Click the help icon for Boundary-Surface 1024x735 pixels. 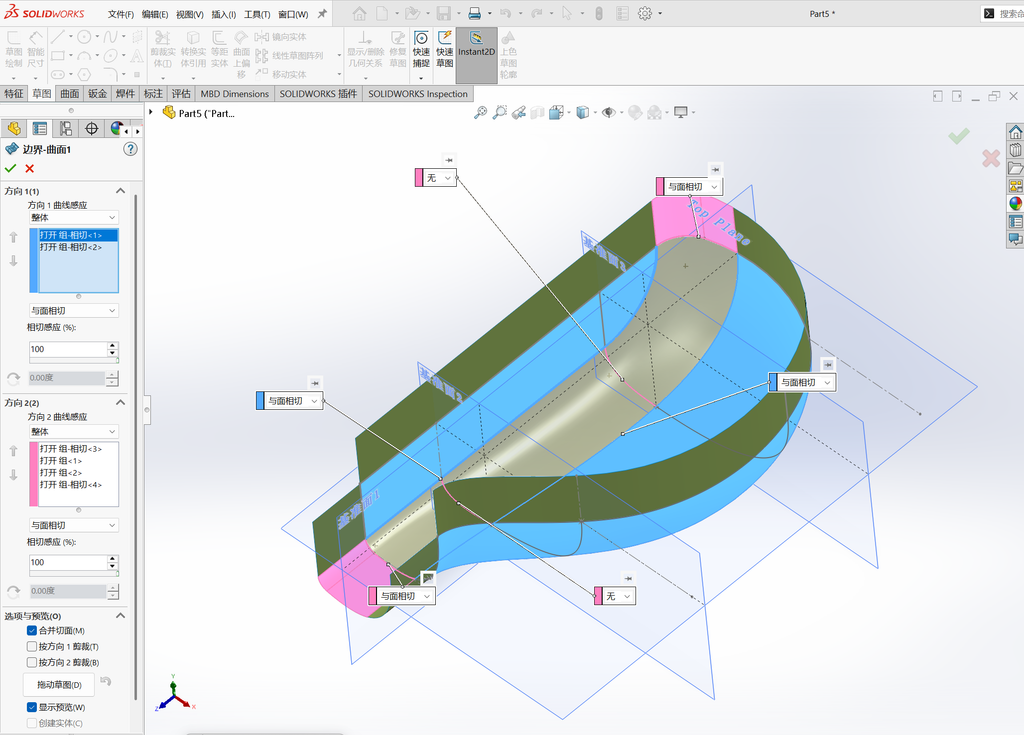131,149
